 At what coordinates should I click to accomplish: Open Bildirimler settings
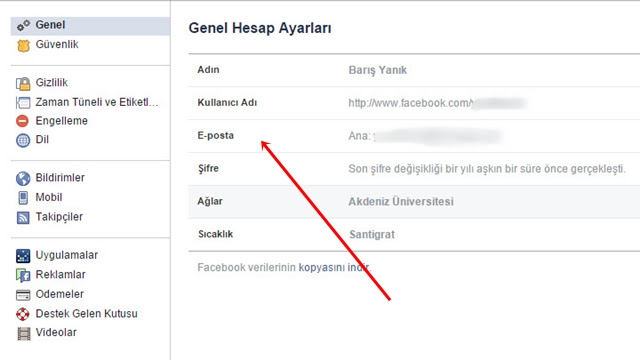60,178
